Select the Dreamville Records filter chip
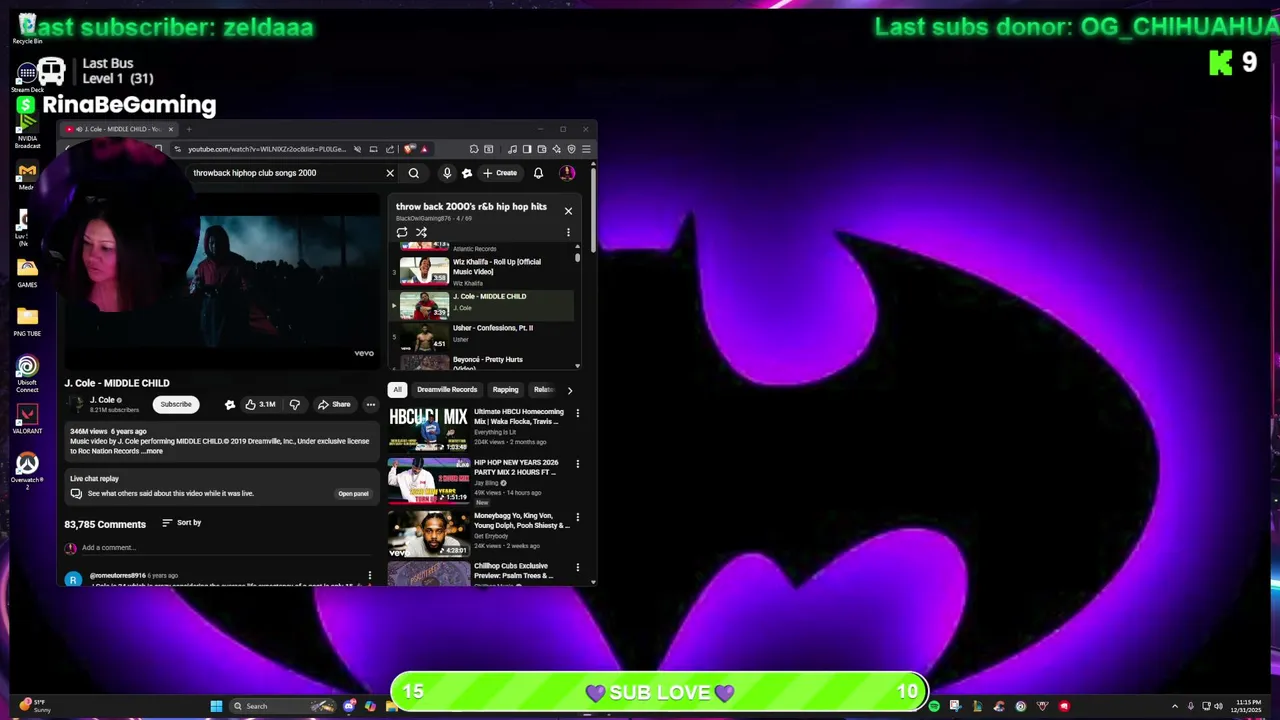The height and width of the screenshot is (720, 1280). [447, 390]
